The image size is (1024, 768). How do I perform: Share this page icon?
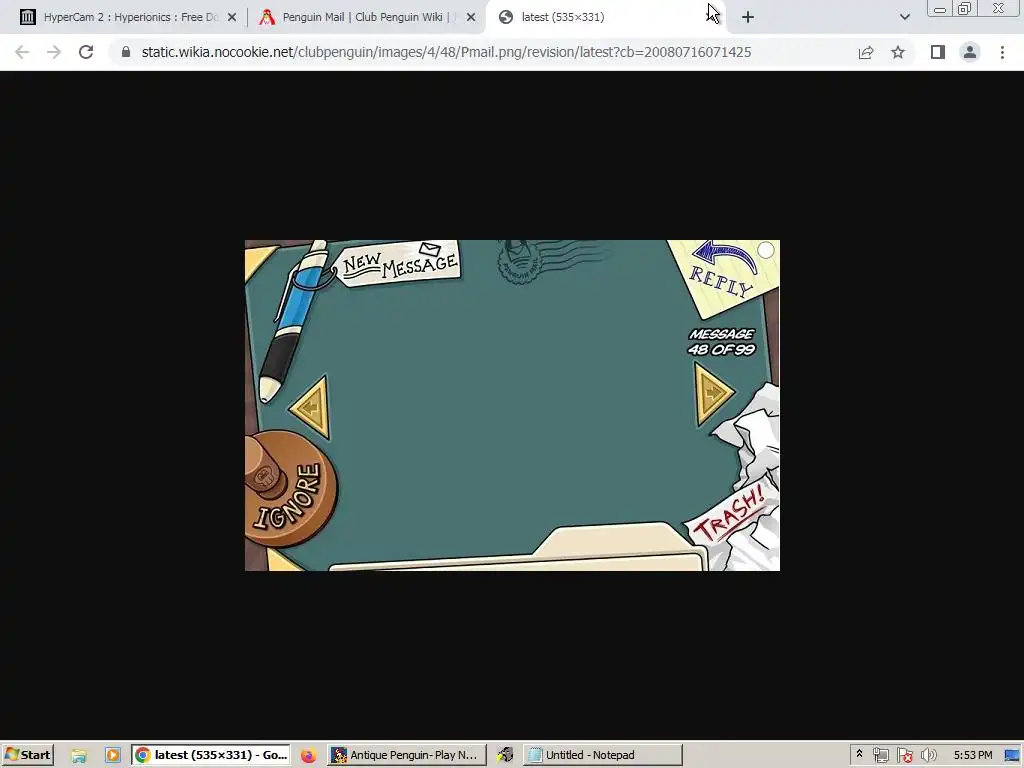coord(866,52)
